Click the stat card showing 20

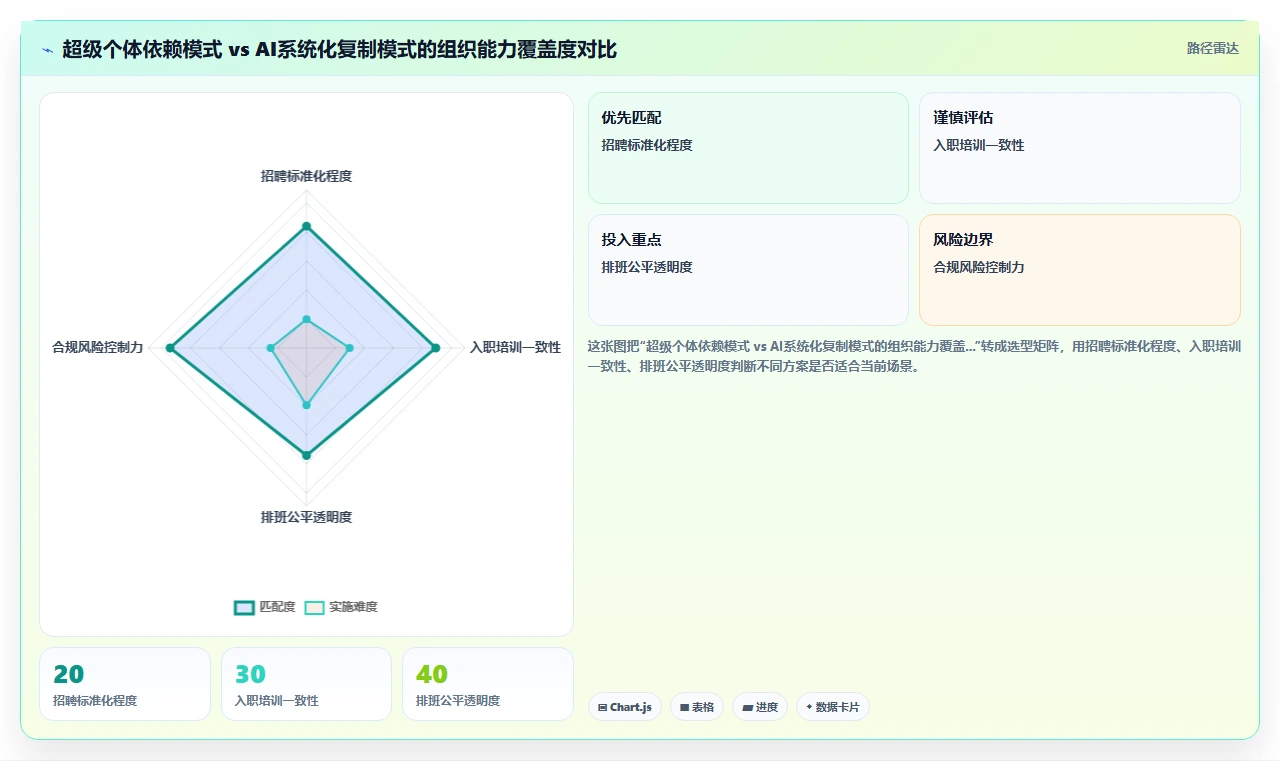[x=125, y=684]
